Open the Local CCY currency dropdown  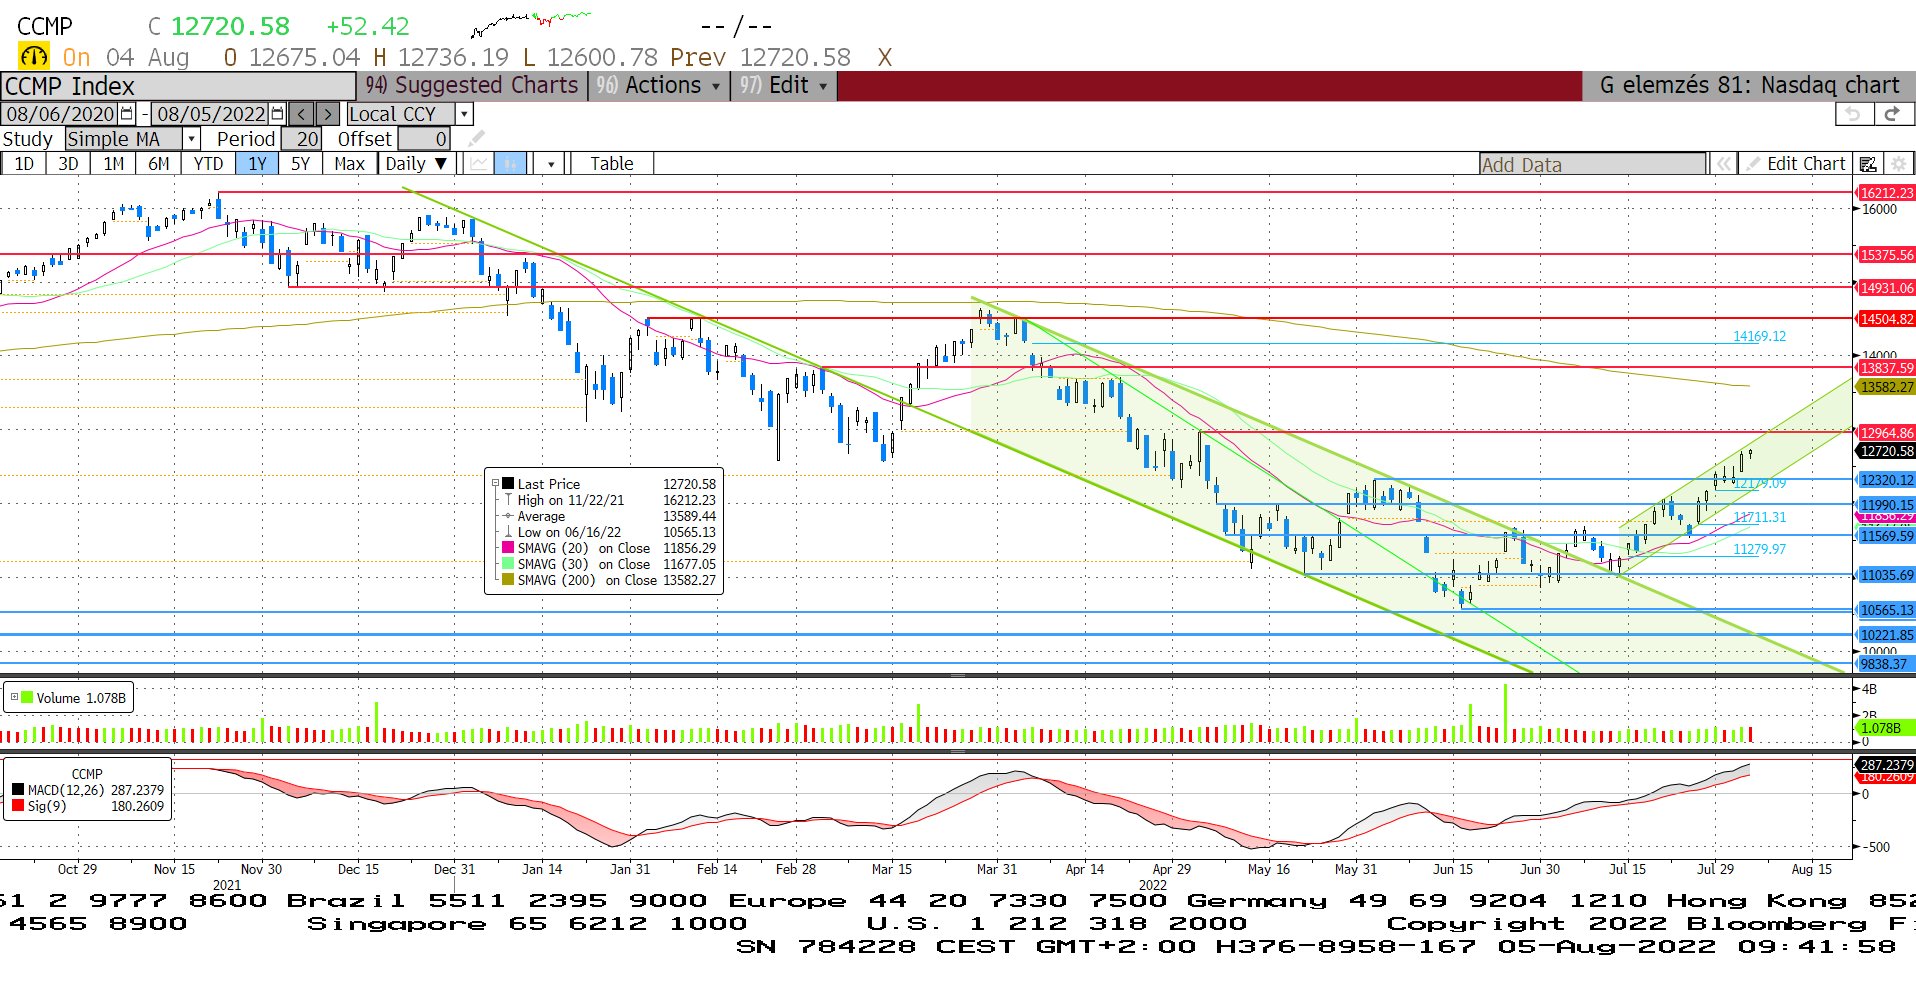point(464,114)
